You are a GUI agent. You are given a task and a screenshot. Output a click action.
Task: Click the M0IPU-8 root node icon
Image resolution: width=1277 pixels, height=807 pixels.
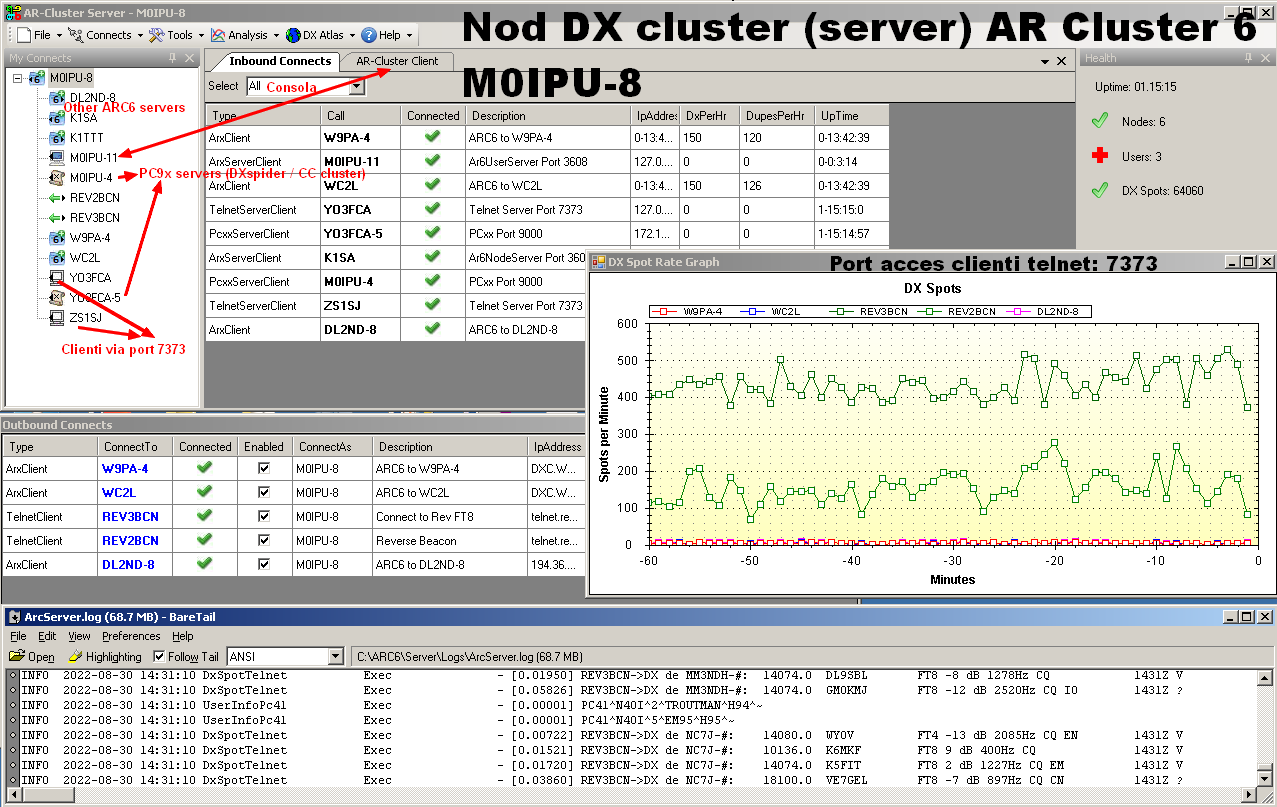[x=37, y=78]
